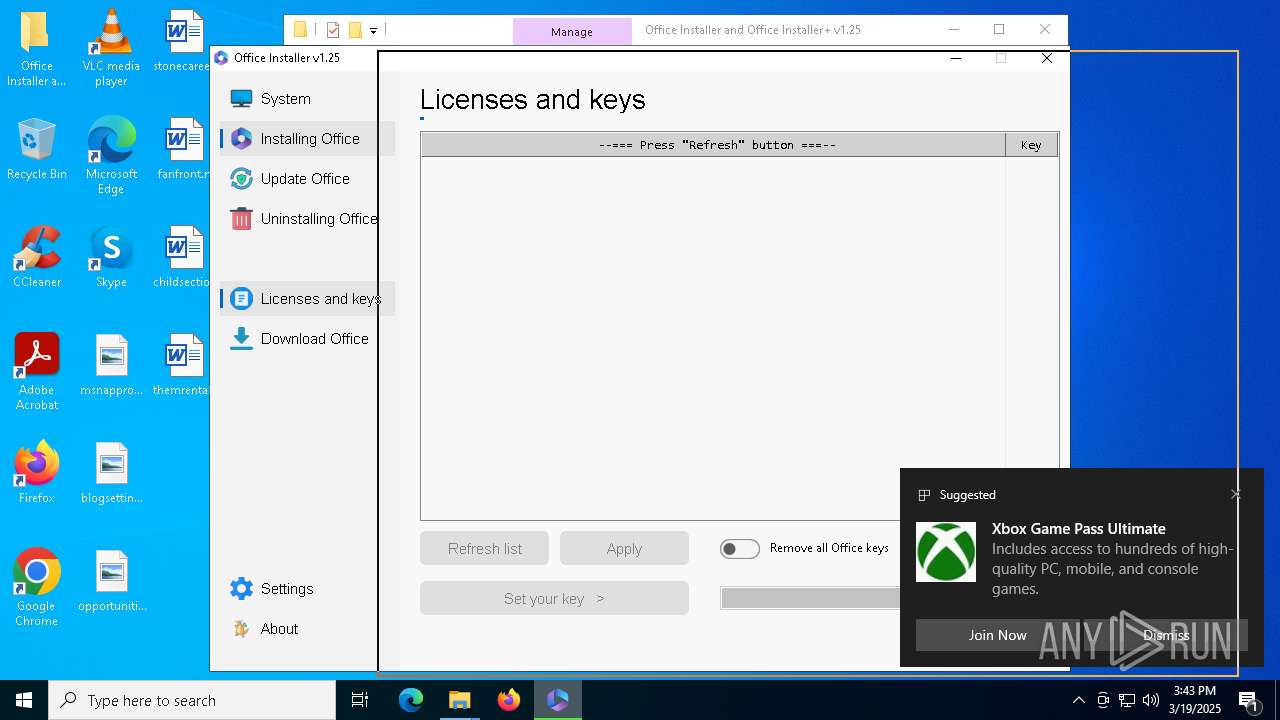
Task: Go to Installing Office section
Action: [307, 139]
